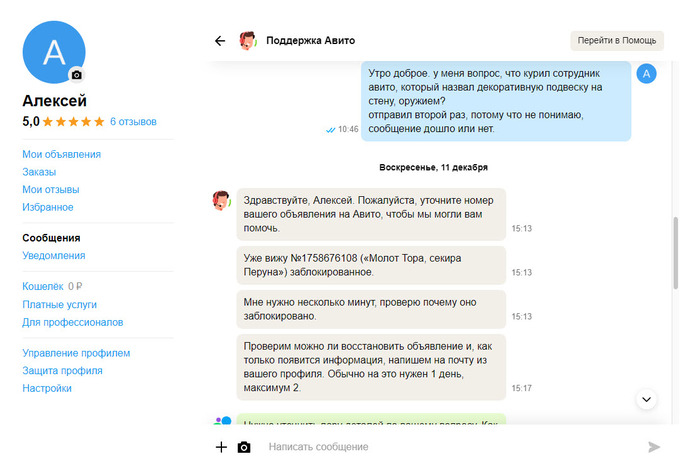Click the message 'Здравствуйте, Алексей. Пожалуйста, уточните'
This screenshot has width=700, height=471.
(371, 214)
